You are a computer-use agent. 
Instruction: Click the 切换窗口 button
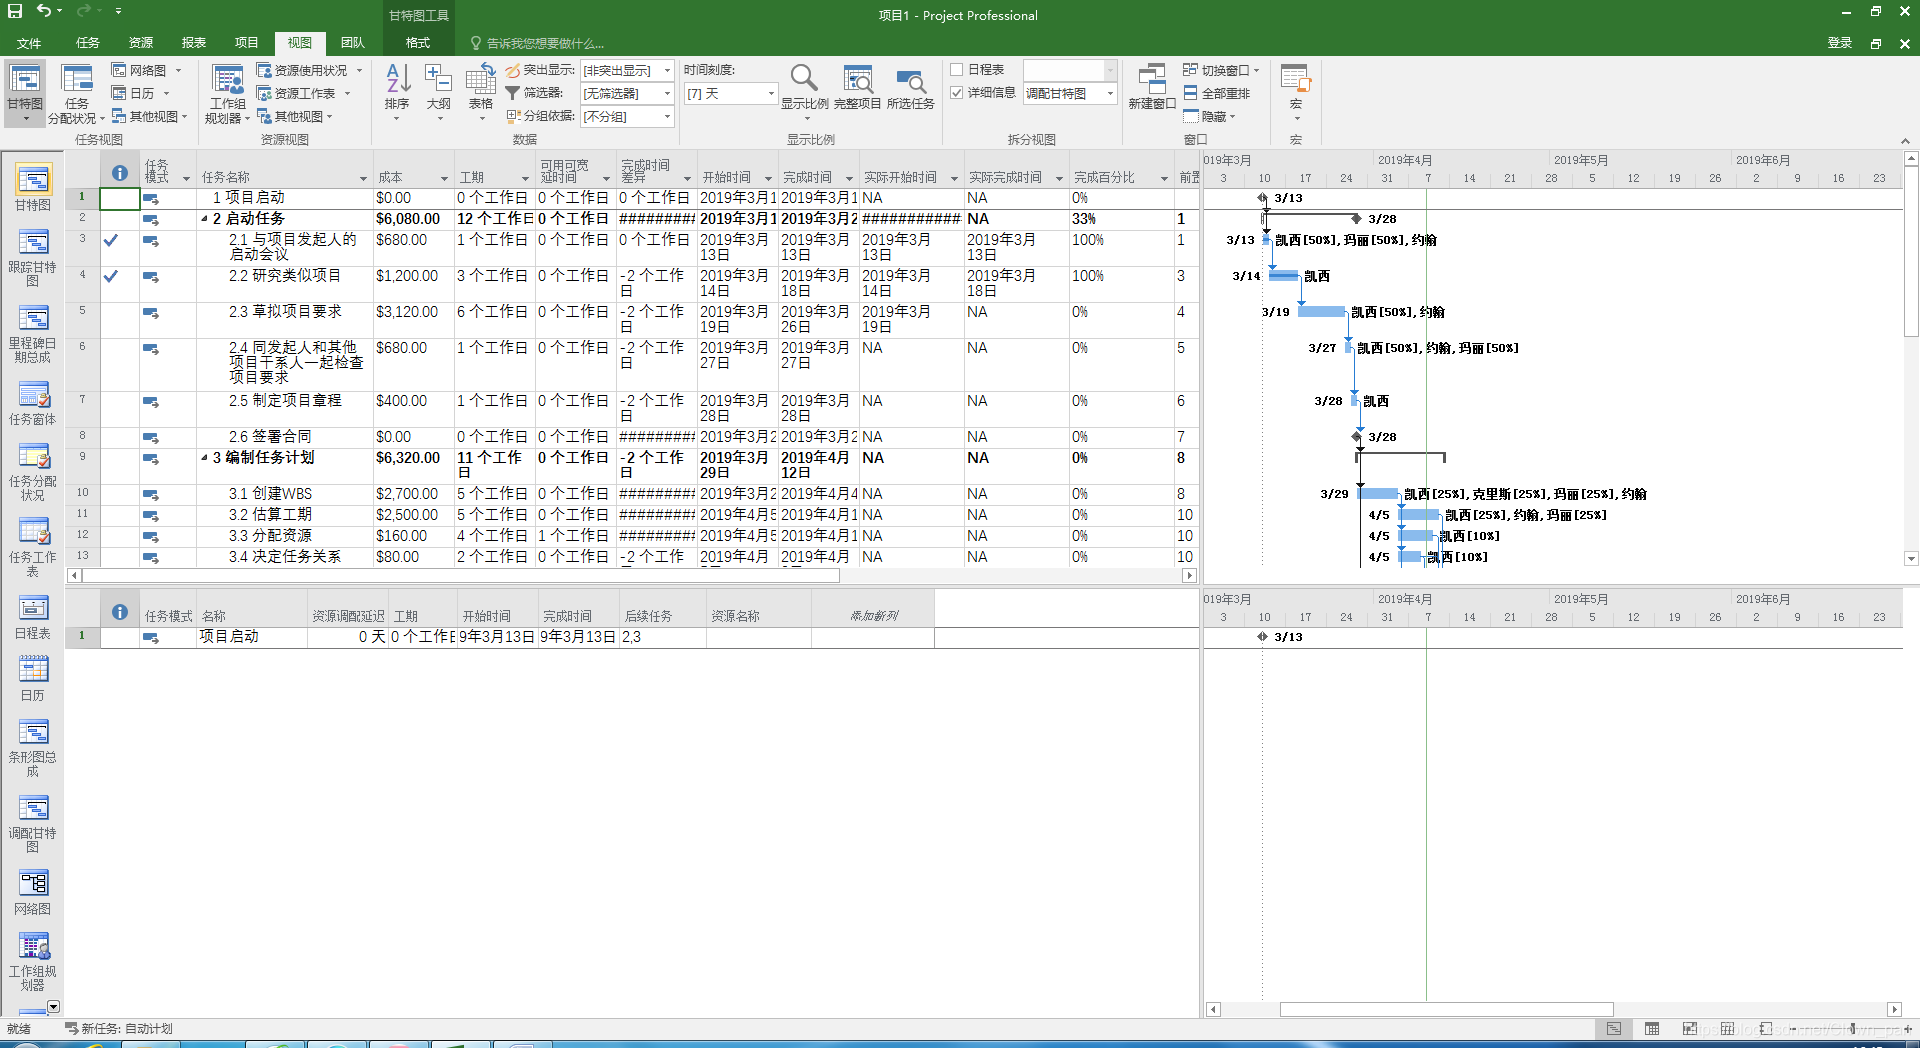click(x=1221, y=70)
